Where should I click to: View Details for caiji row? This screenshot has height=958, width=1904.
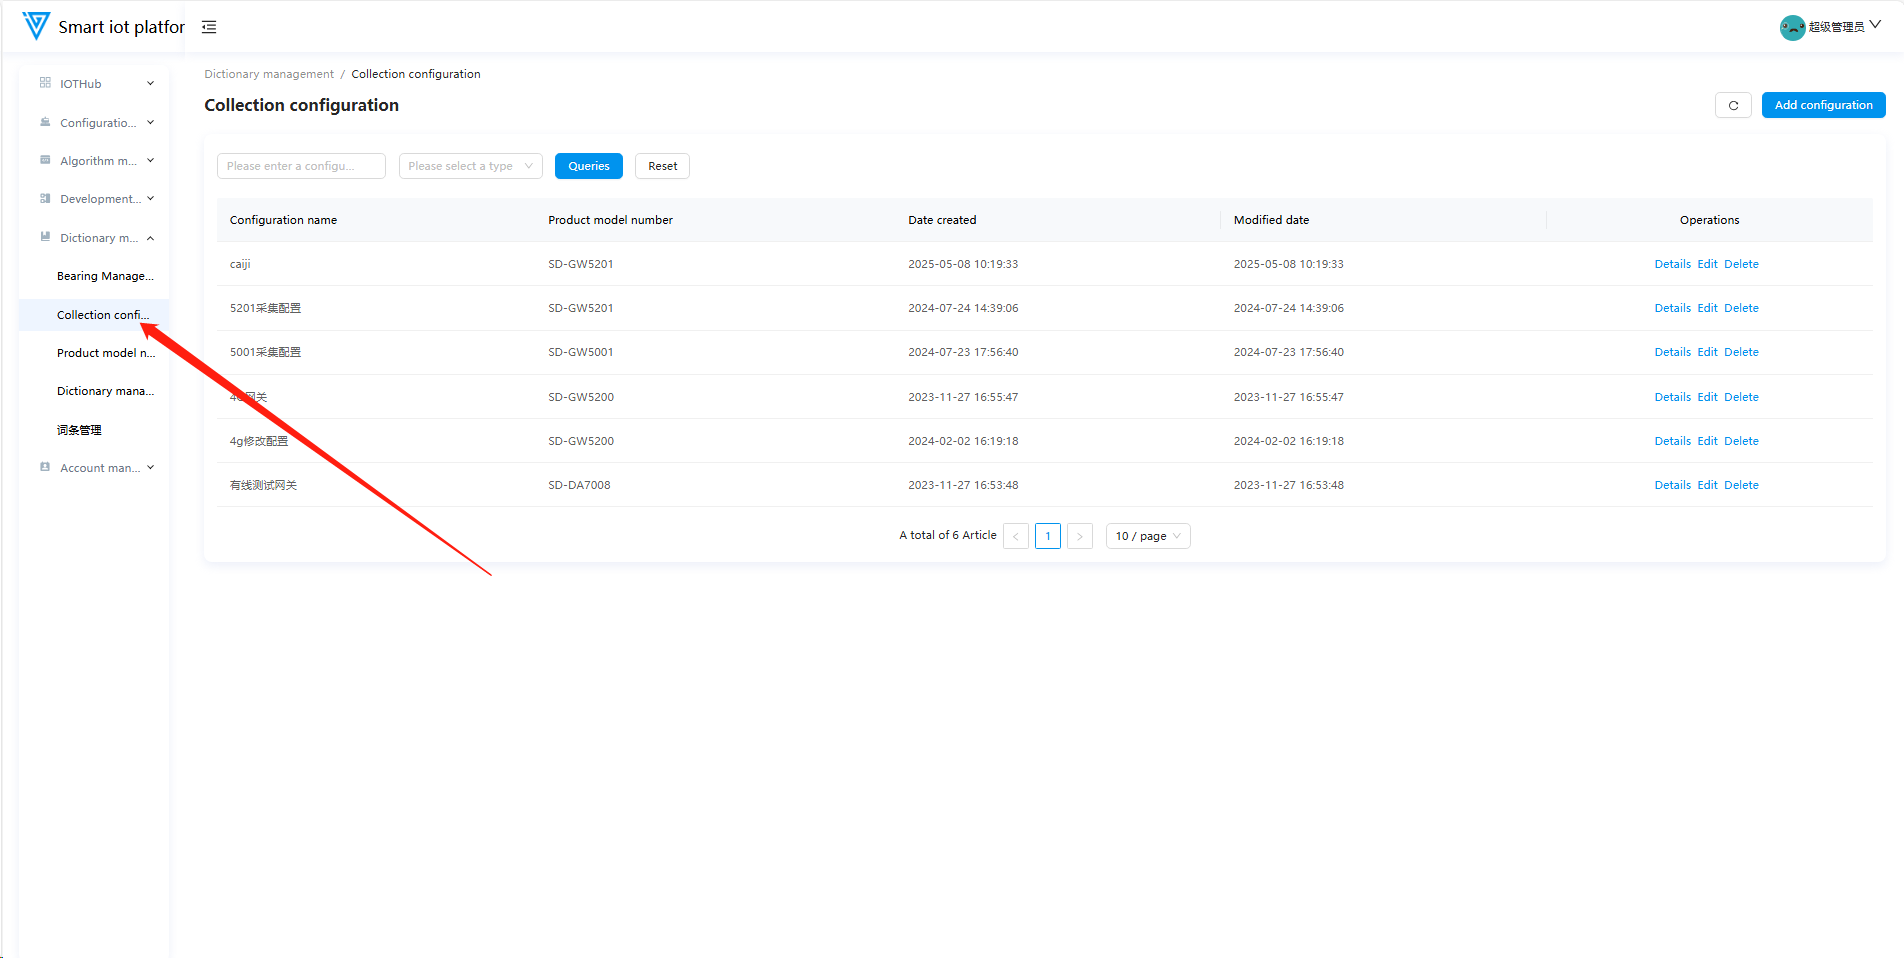pos(1672,264)
